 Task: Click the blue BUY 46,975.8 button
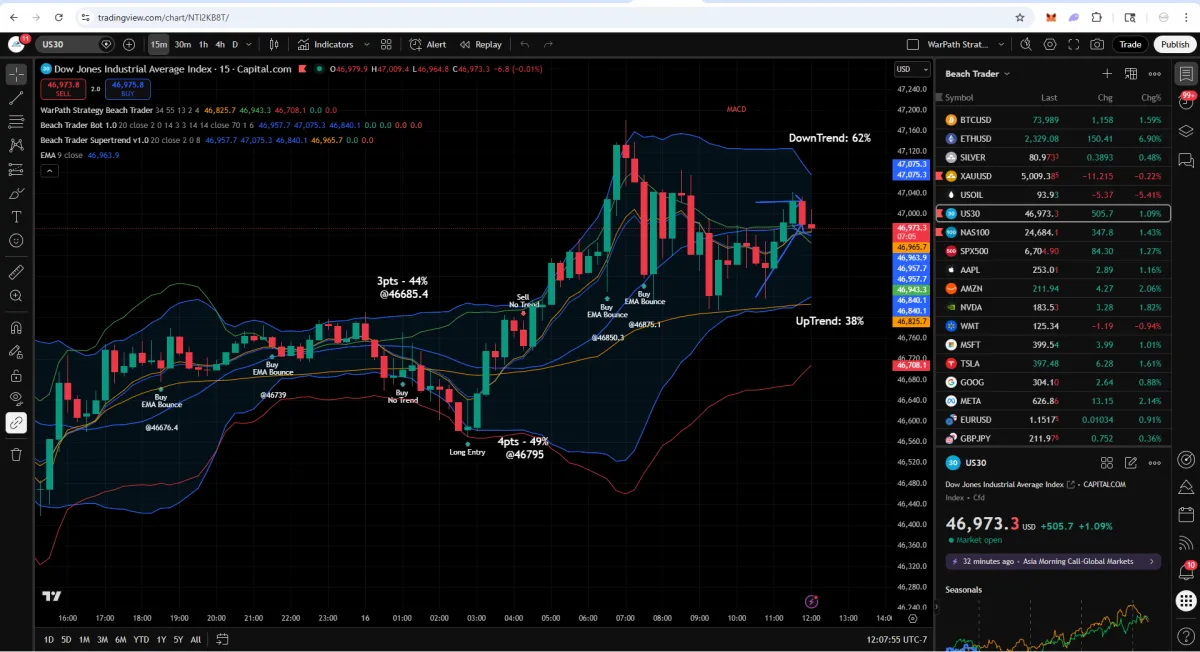[127, 88]
